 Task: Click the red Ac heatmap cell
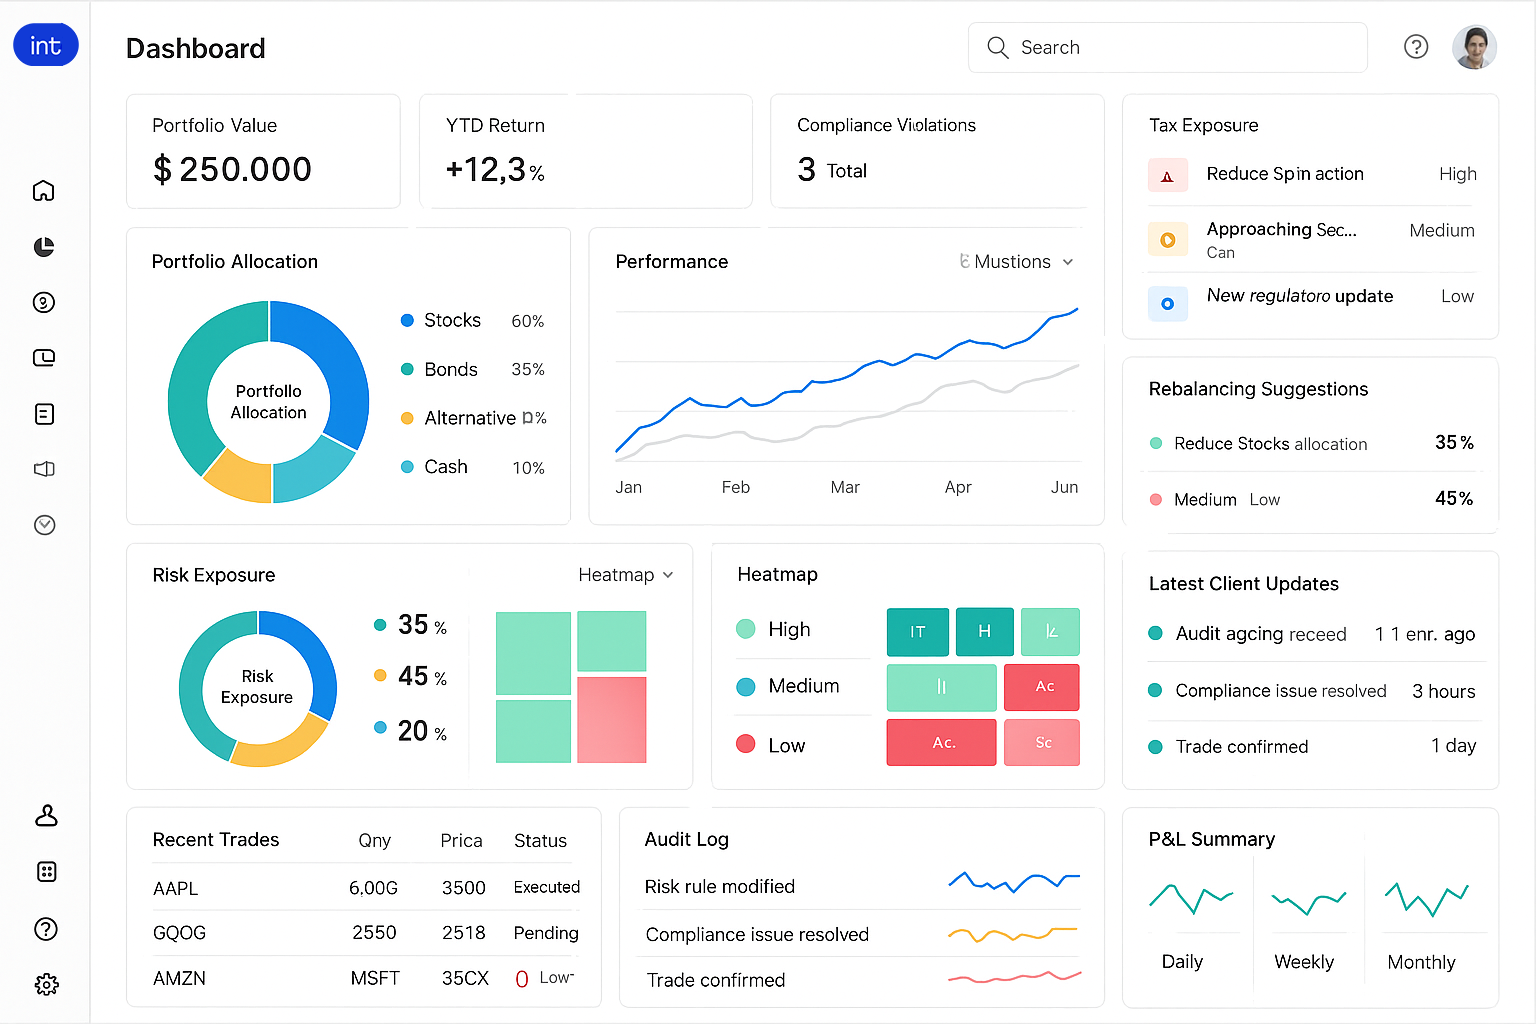coord(1042,687)
